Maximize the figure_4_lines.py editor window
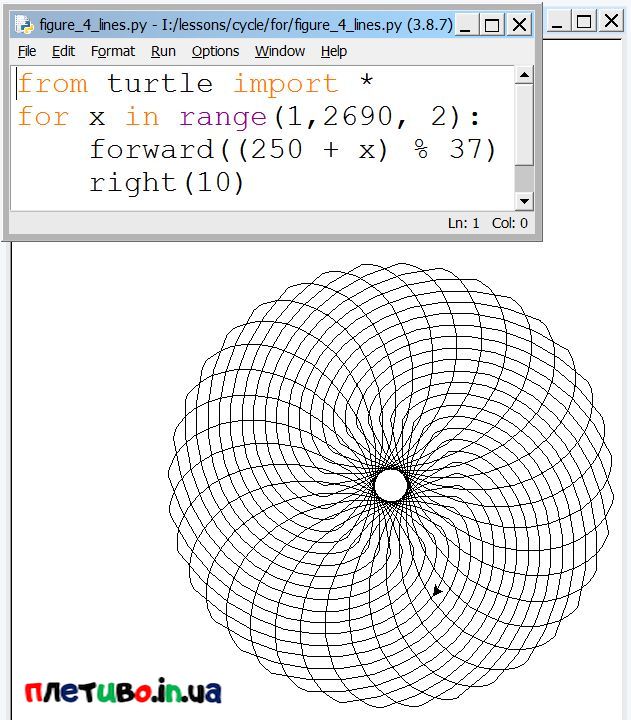The image size is (631, 720). [492, 24]
